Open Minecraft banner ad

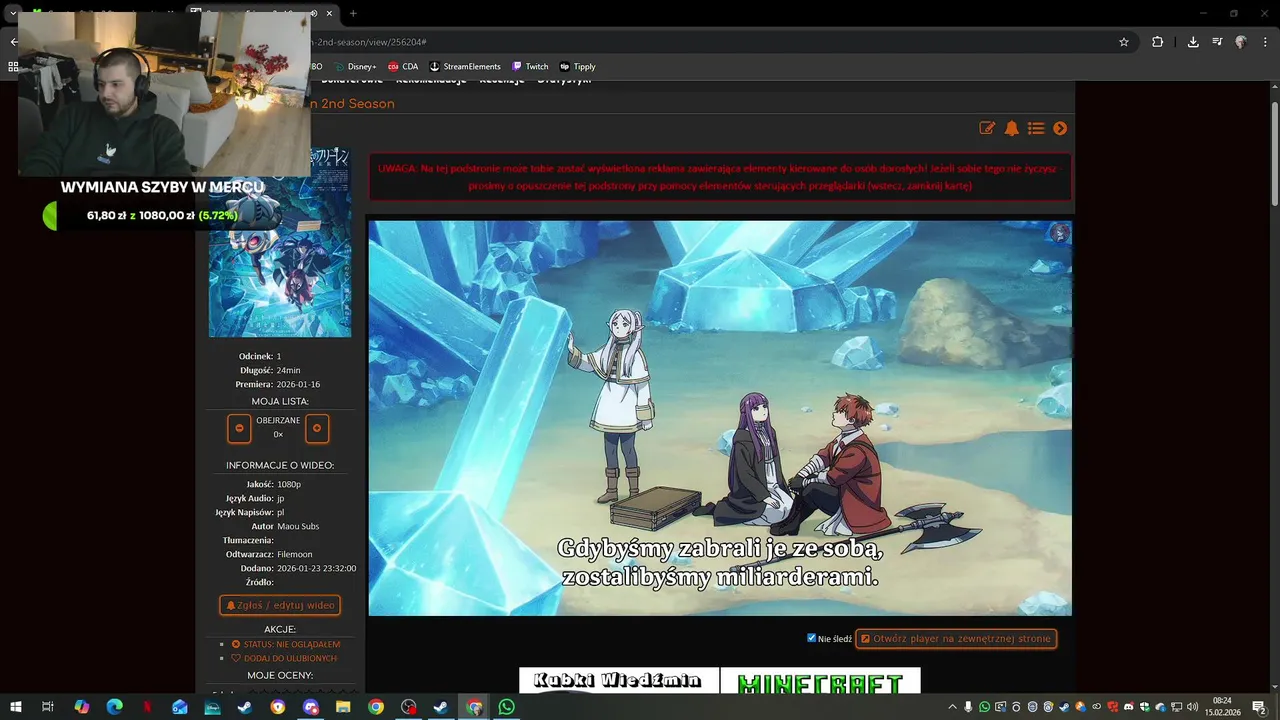click(820, 681)
